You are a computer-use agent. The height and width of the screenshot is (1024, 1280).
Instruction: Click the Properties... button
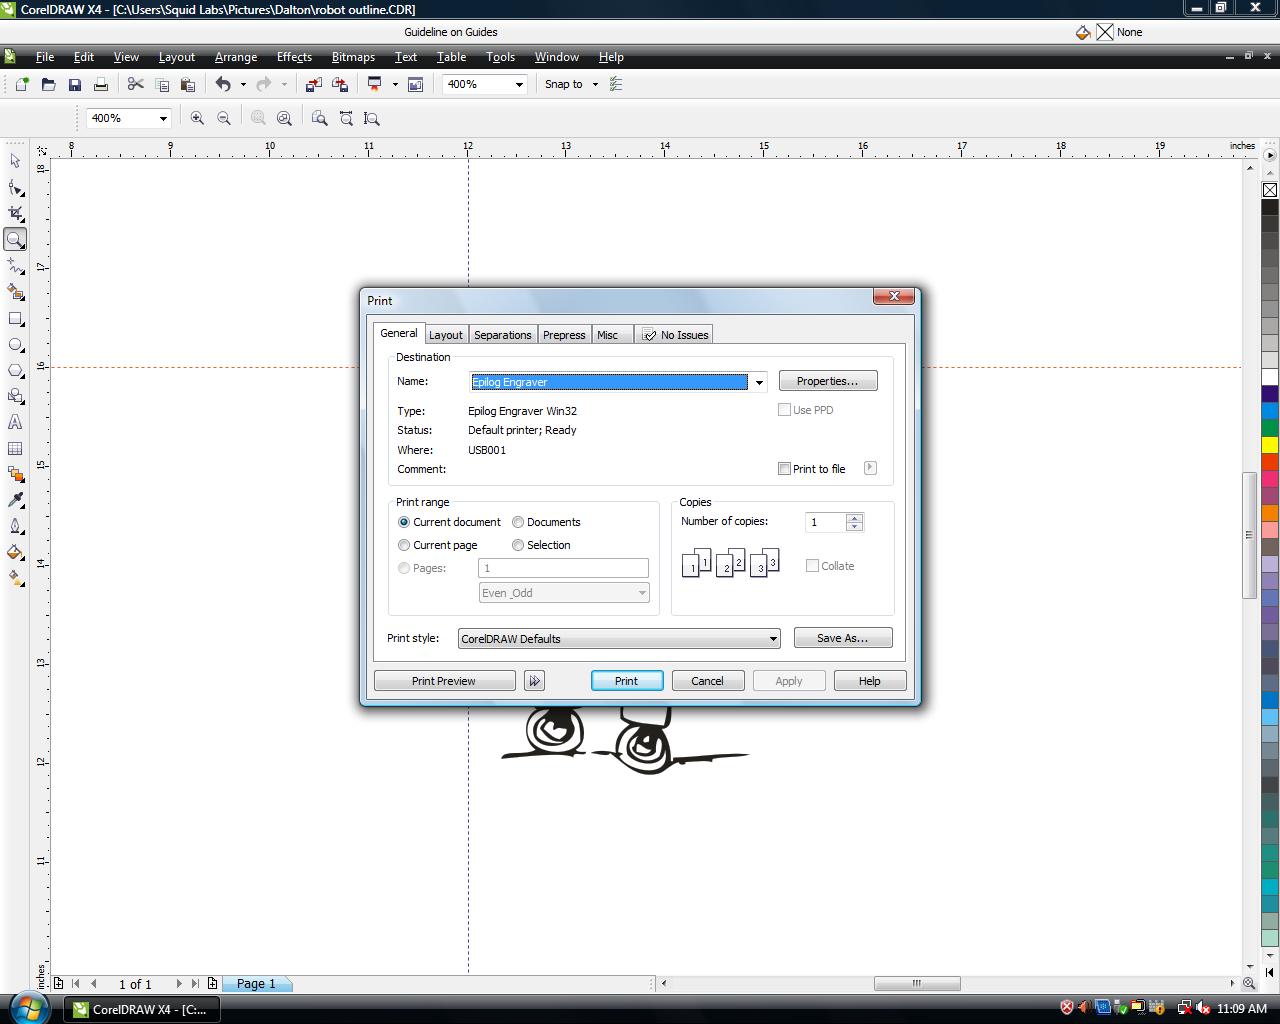pos(828,381)
